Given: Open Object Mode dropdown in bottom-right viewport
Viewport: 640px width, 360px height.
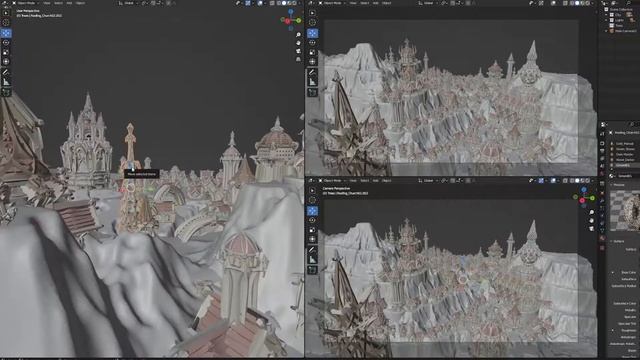Looking at the screenshot, I should (331, 180).
